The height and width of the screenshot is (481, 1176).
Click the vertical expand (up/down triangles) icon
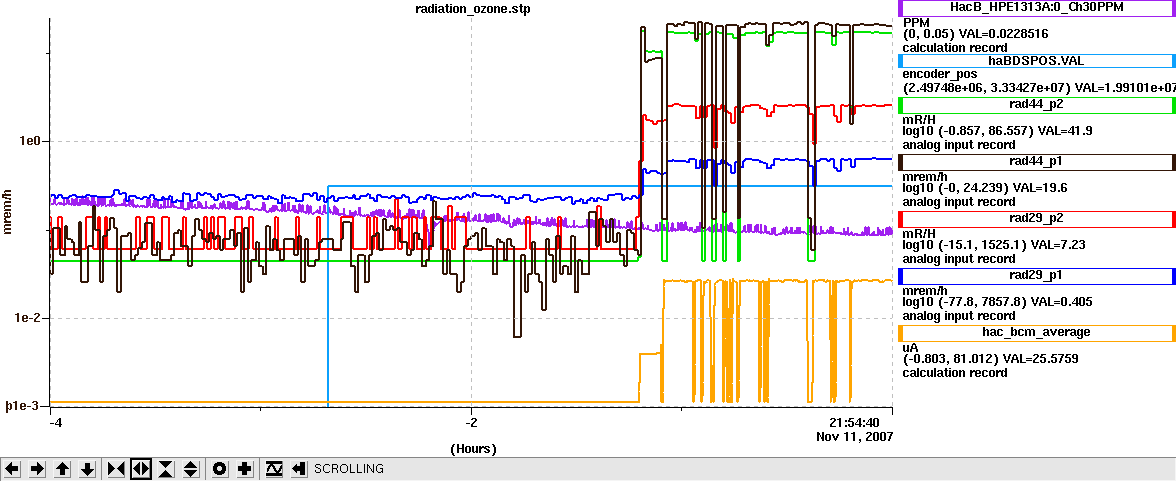point(190,469)
